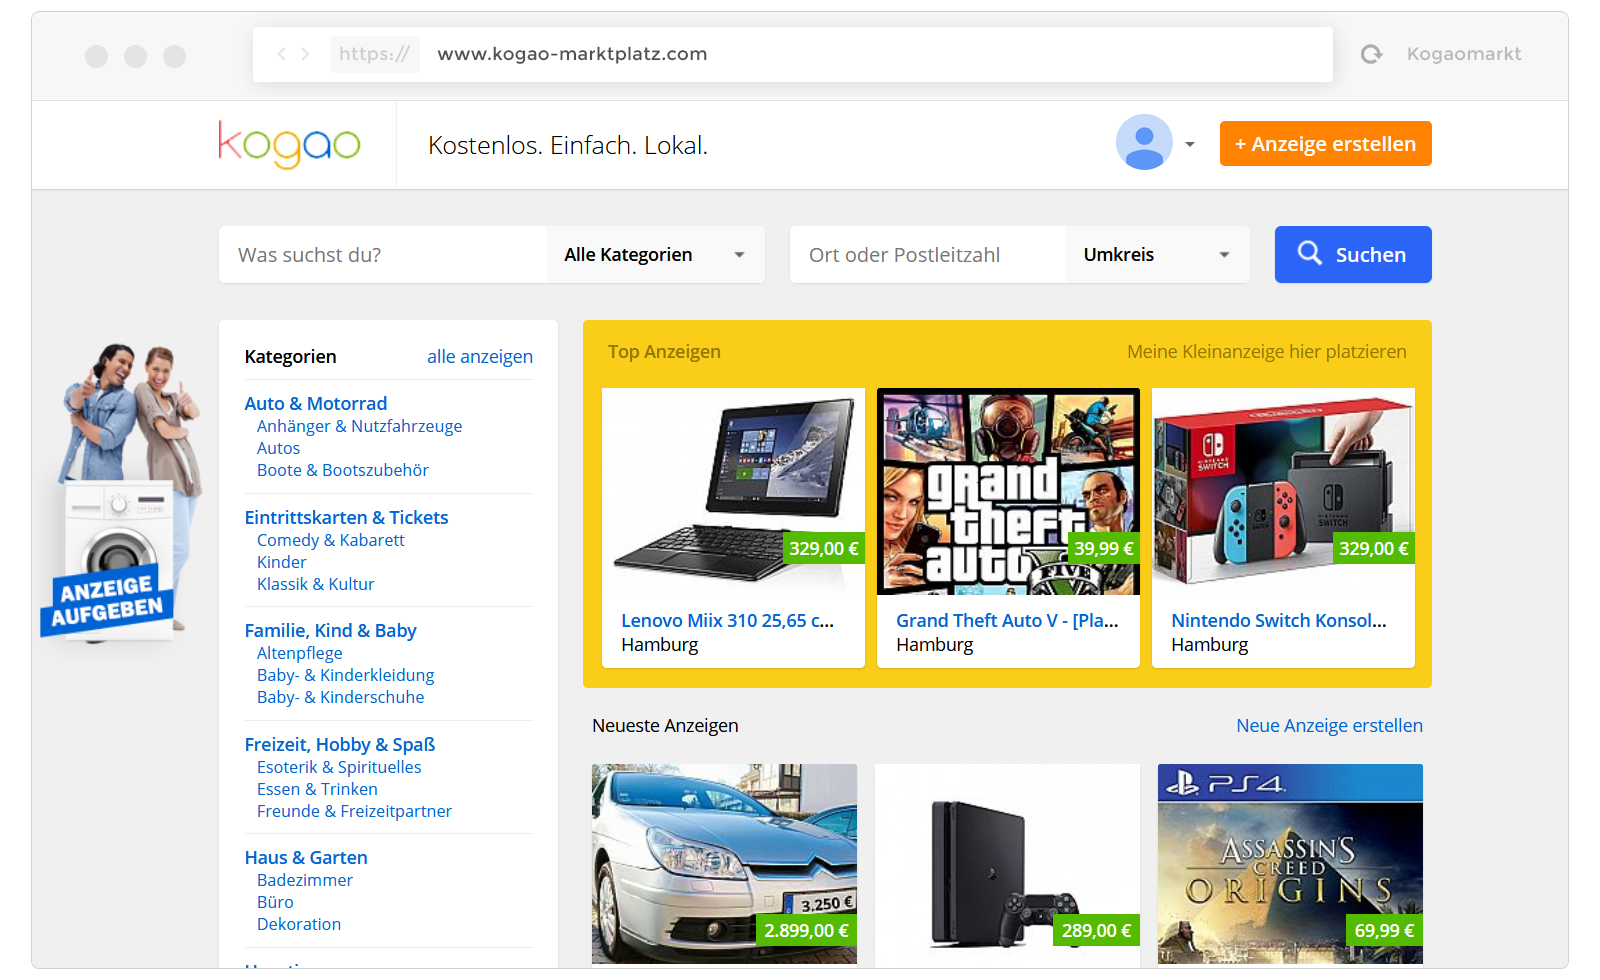Image resolution: width=1600 pixels, height=980 pixels.
Task: Click the + Anzeige erstellen button
Action: pyautogui.click(x=1325, y=143)
